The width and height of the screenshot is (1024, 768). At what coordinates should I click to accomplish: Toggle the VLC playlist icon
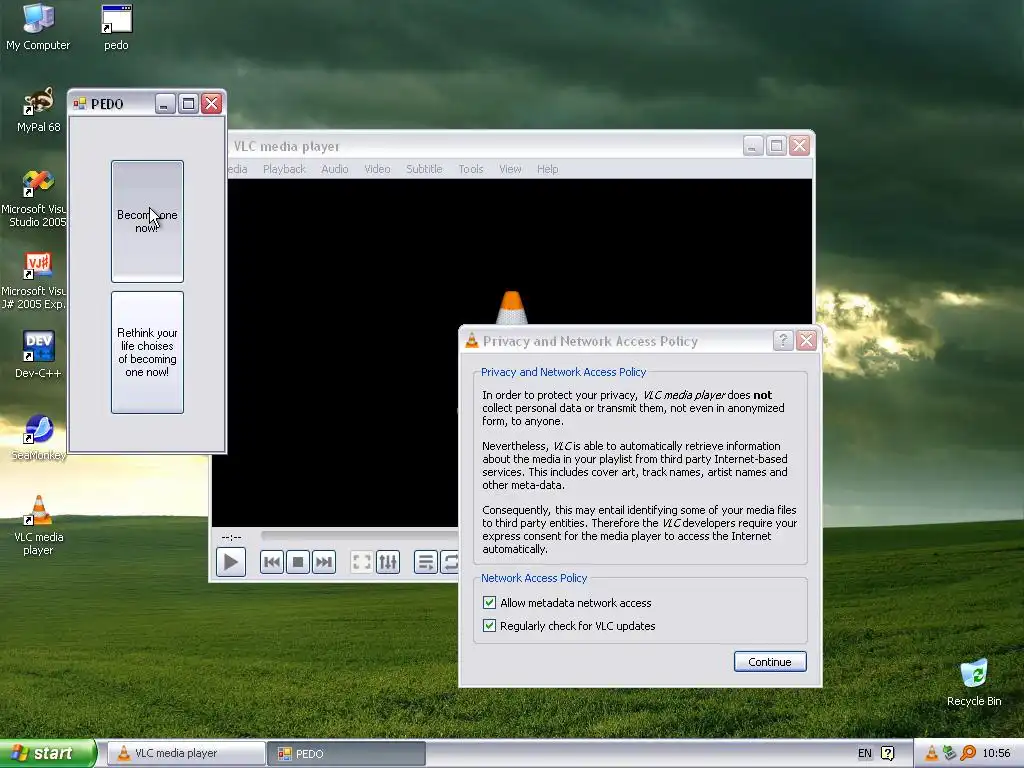click(x=426, y=562)
